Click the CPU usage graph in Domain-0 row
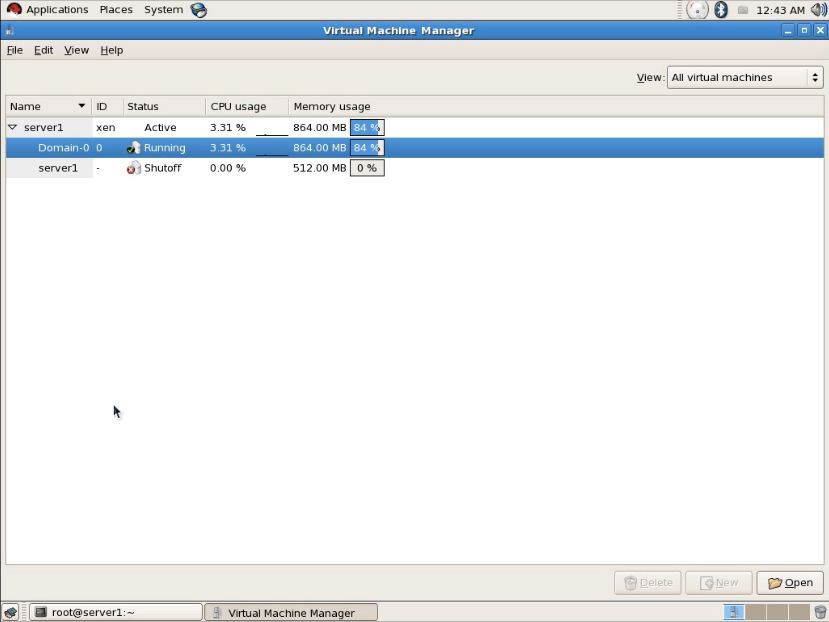Image resolution: width=829 pixels, height=622 pixels. (x=272, y=148)
